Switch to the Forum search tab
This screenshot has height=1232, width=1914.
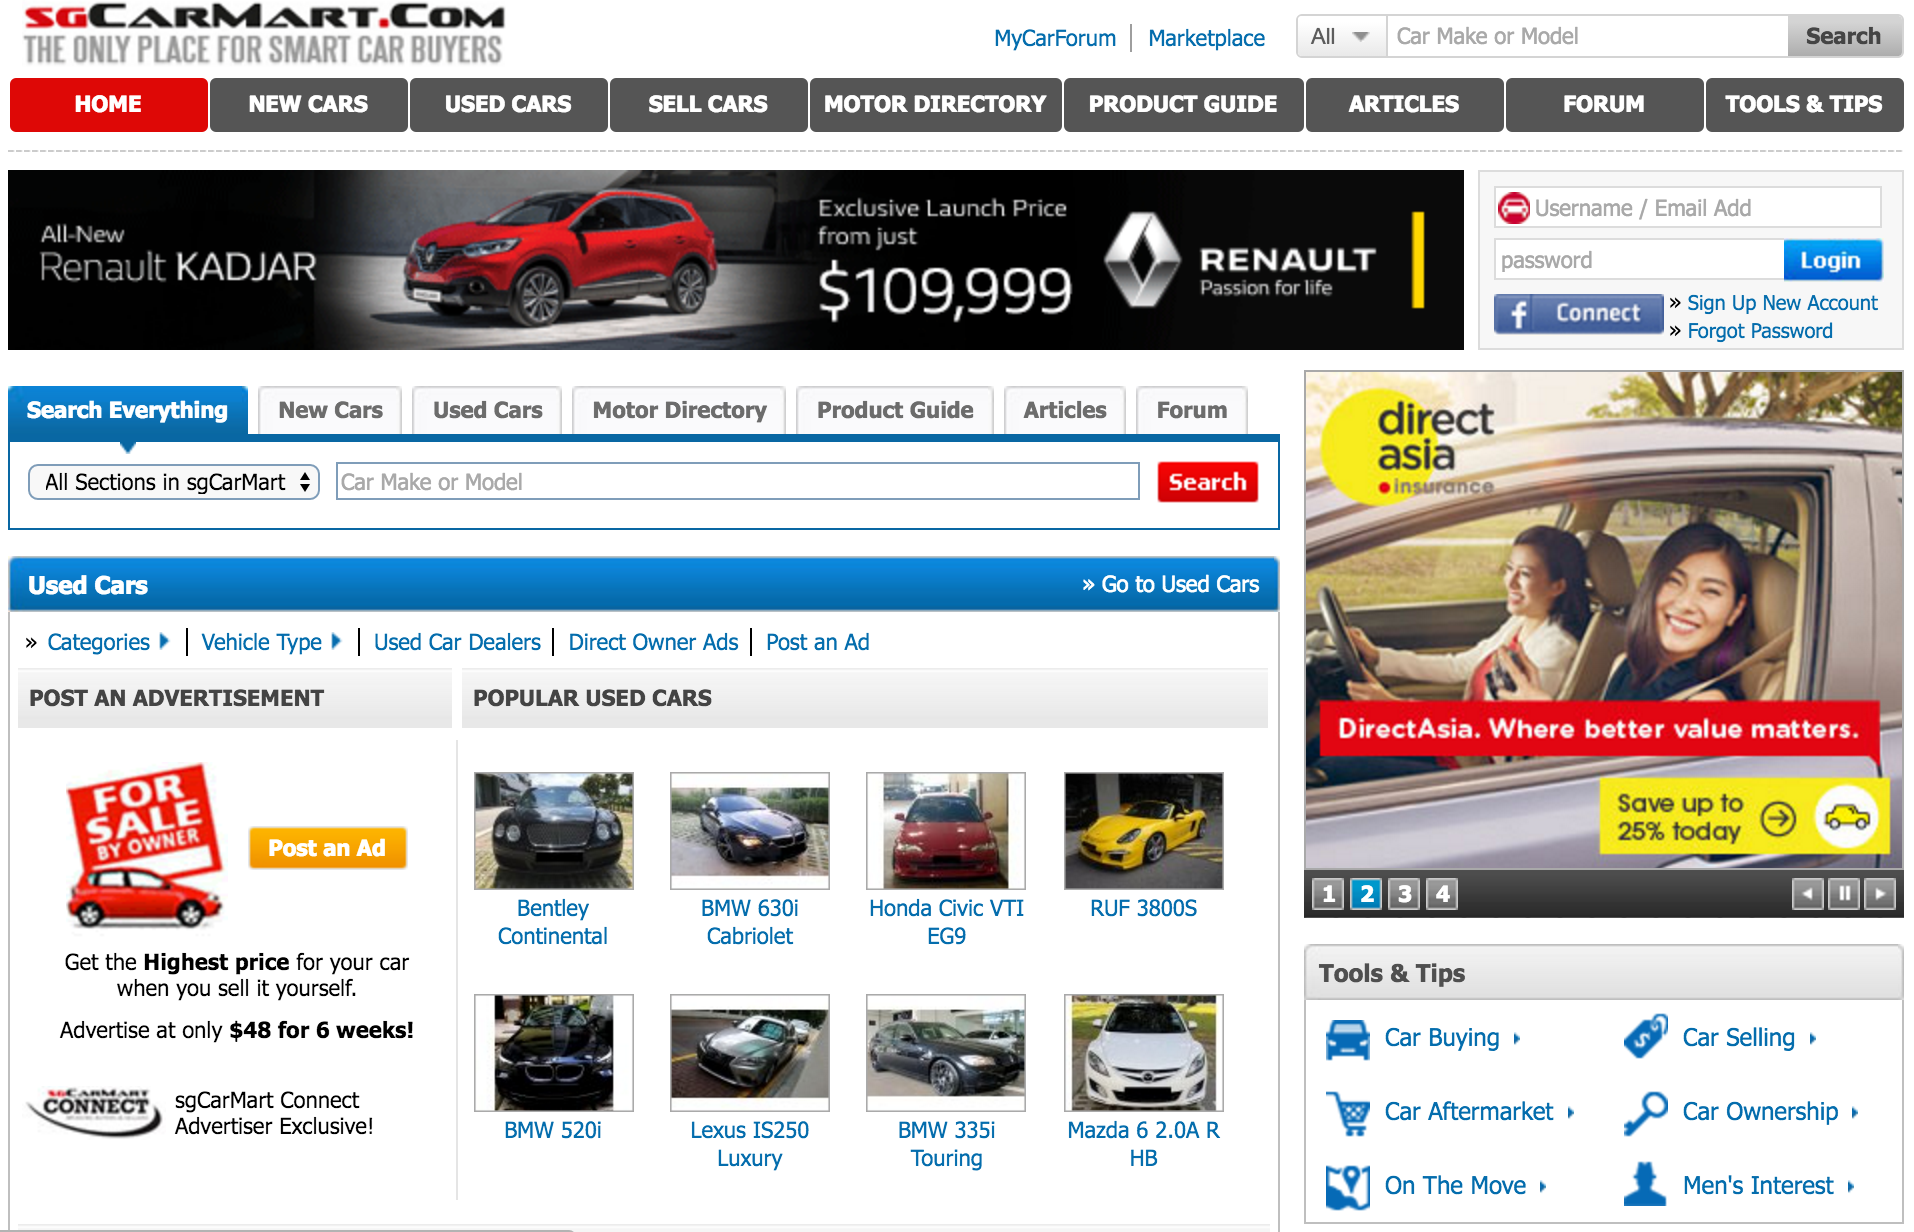(1192, 411)
